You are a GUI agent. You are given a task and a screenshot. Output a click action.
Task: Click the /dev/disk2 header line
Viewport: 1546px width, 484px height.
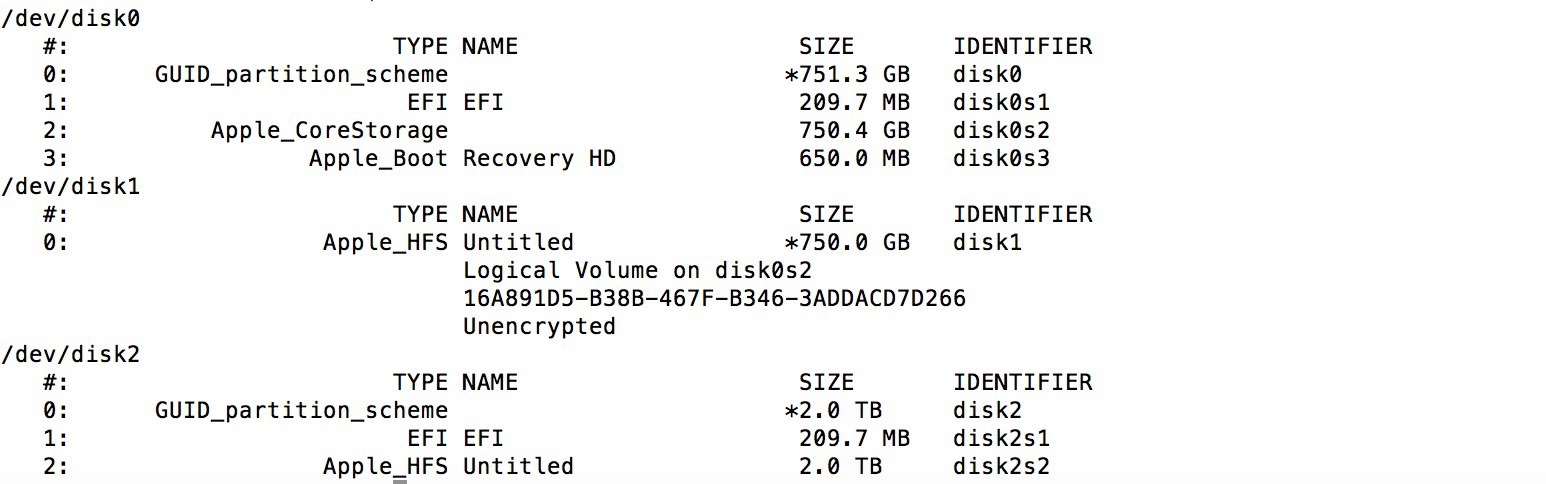tap(69, 354)
